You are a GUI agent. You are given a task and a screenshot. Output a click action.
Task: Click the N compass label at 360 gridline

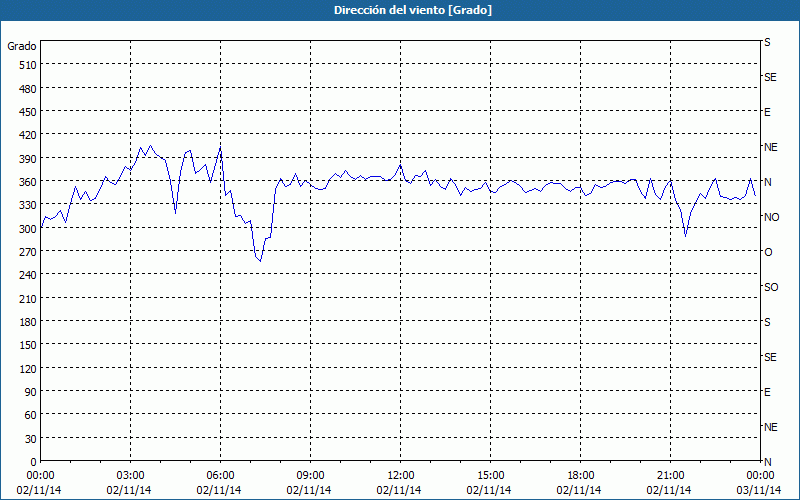click(768, 182)
